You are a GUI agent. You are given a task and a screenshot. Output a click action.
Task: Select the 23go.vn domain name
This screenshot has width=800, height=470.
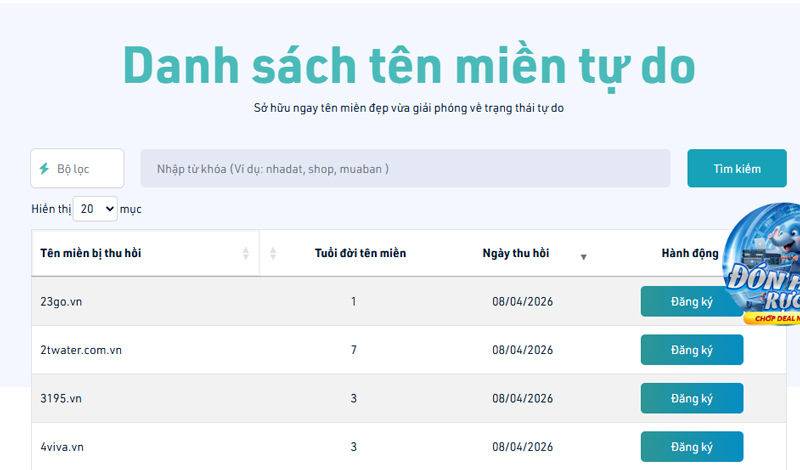[61, 302]
